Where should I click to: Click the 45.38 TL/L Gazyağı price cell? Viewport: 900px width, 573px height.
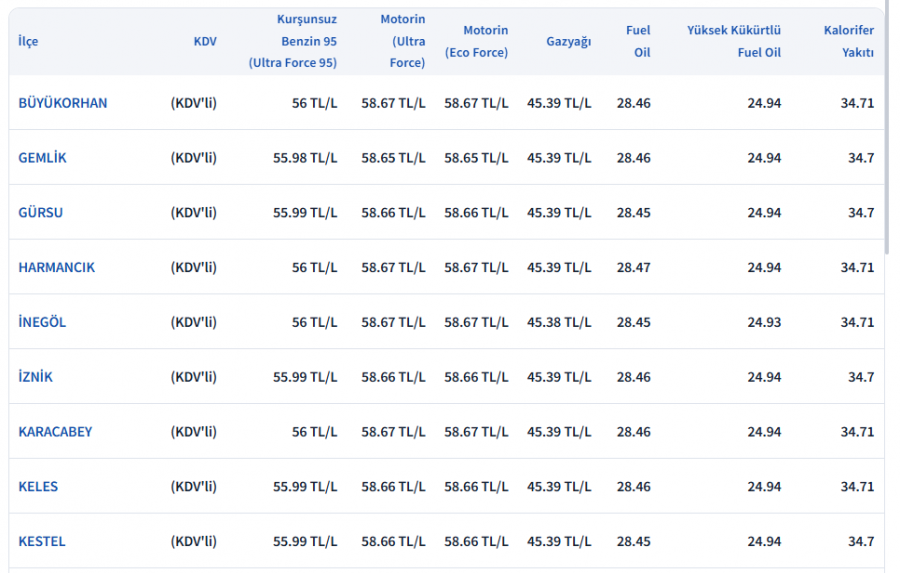click(x=559, y=322)
